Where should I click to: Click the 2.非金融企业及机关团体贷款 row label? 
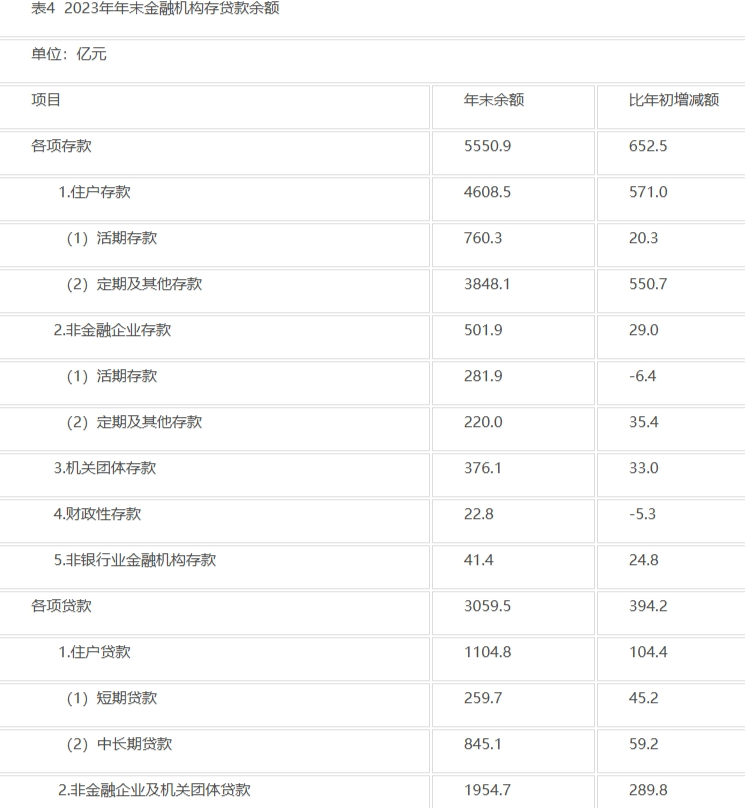[154, 789]
